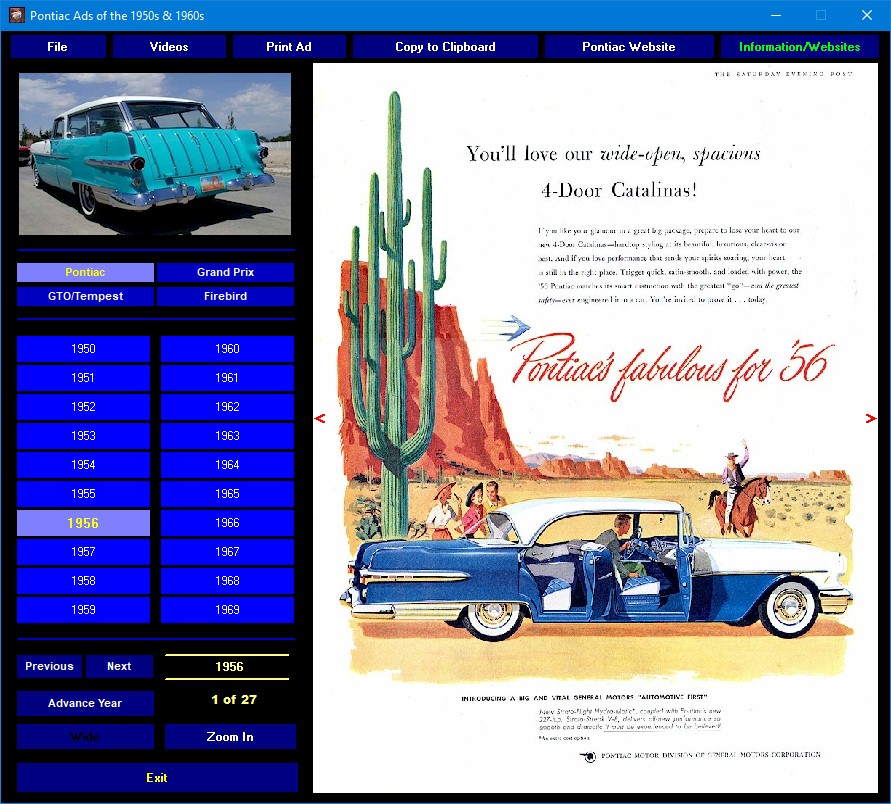The height and width of the screenshot is (804, 891).
Task: Exit the application
Action: point(157,777)
